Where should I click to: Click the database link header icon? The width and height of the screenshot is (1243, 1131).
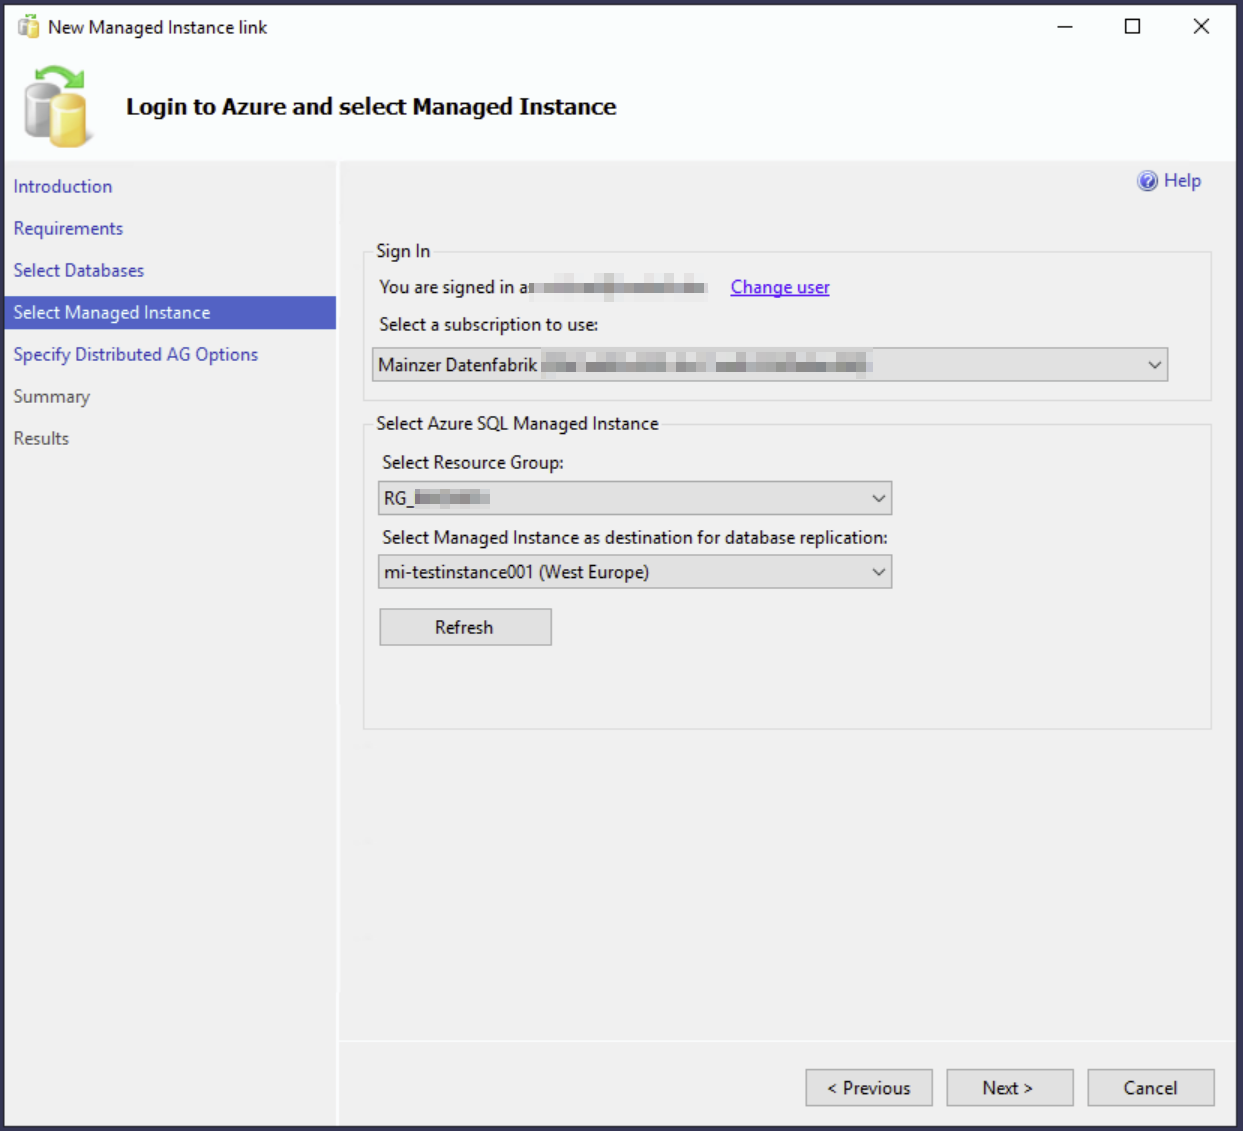tap(58, 107)
